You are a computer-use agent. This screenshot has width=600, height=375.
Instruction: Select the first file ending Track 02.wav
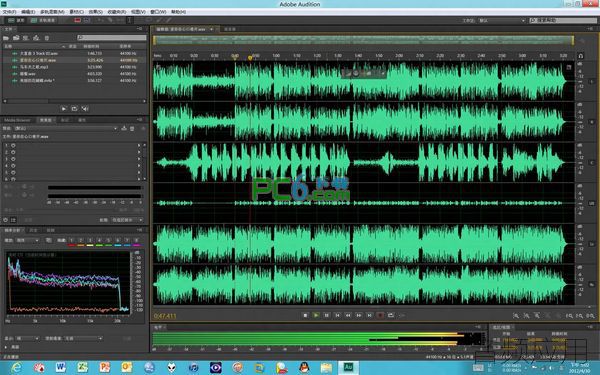(x=75, y=54)
